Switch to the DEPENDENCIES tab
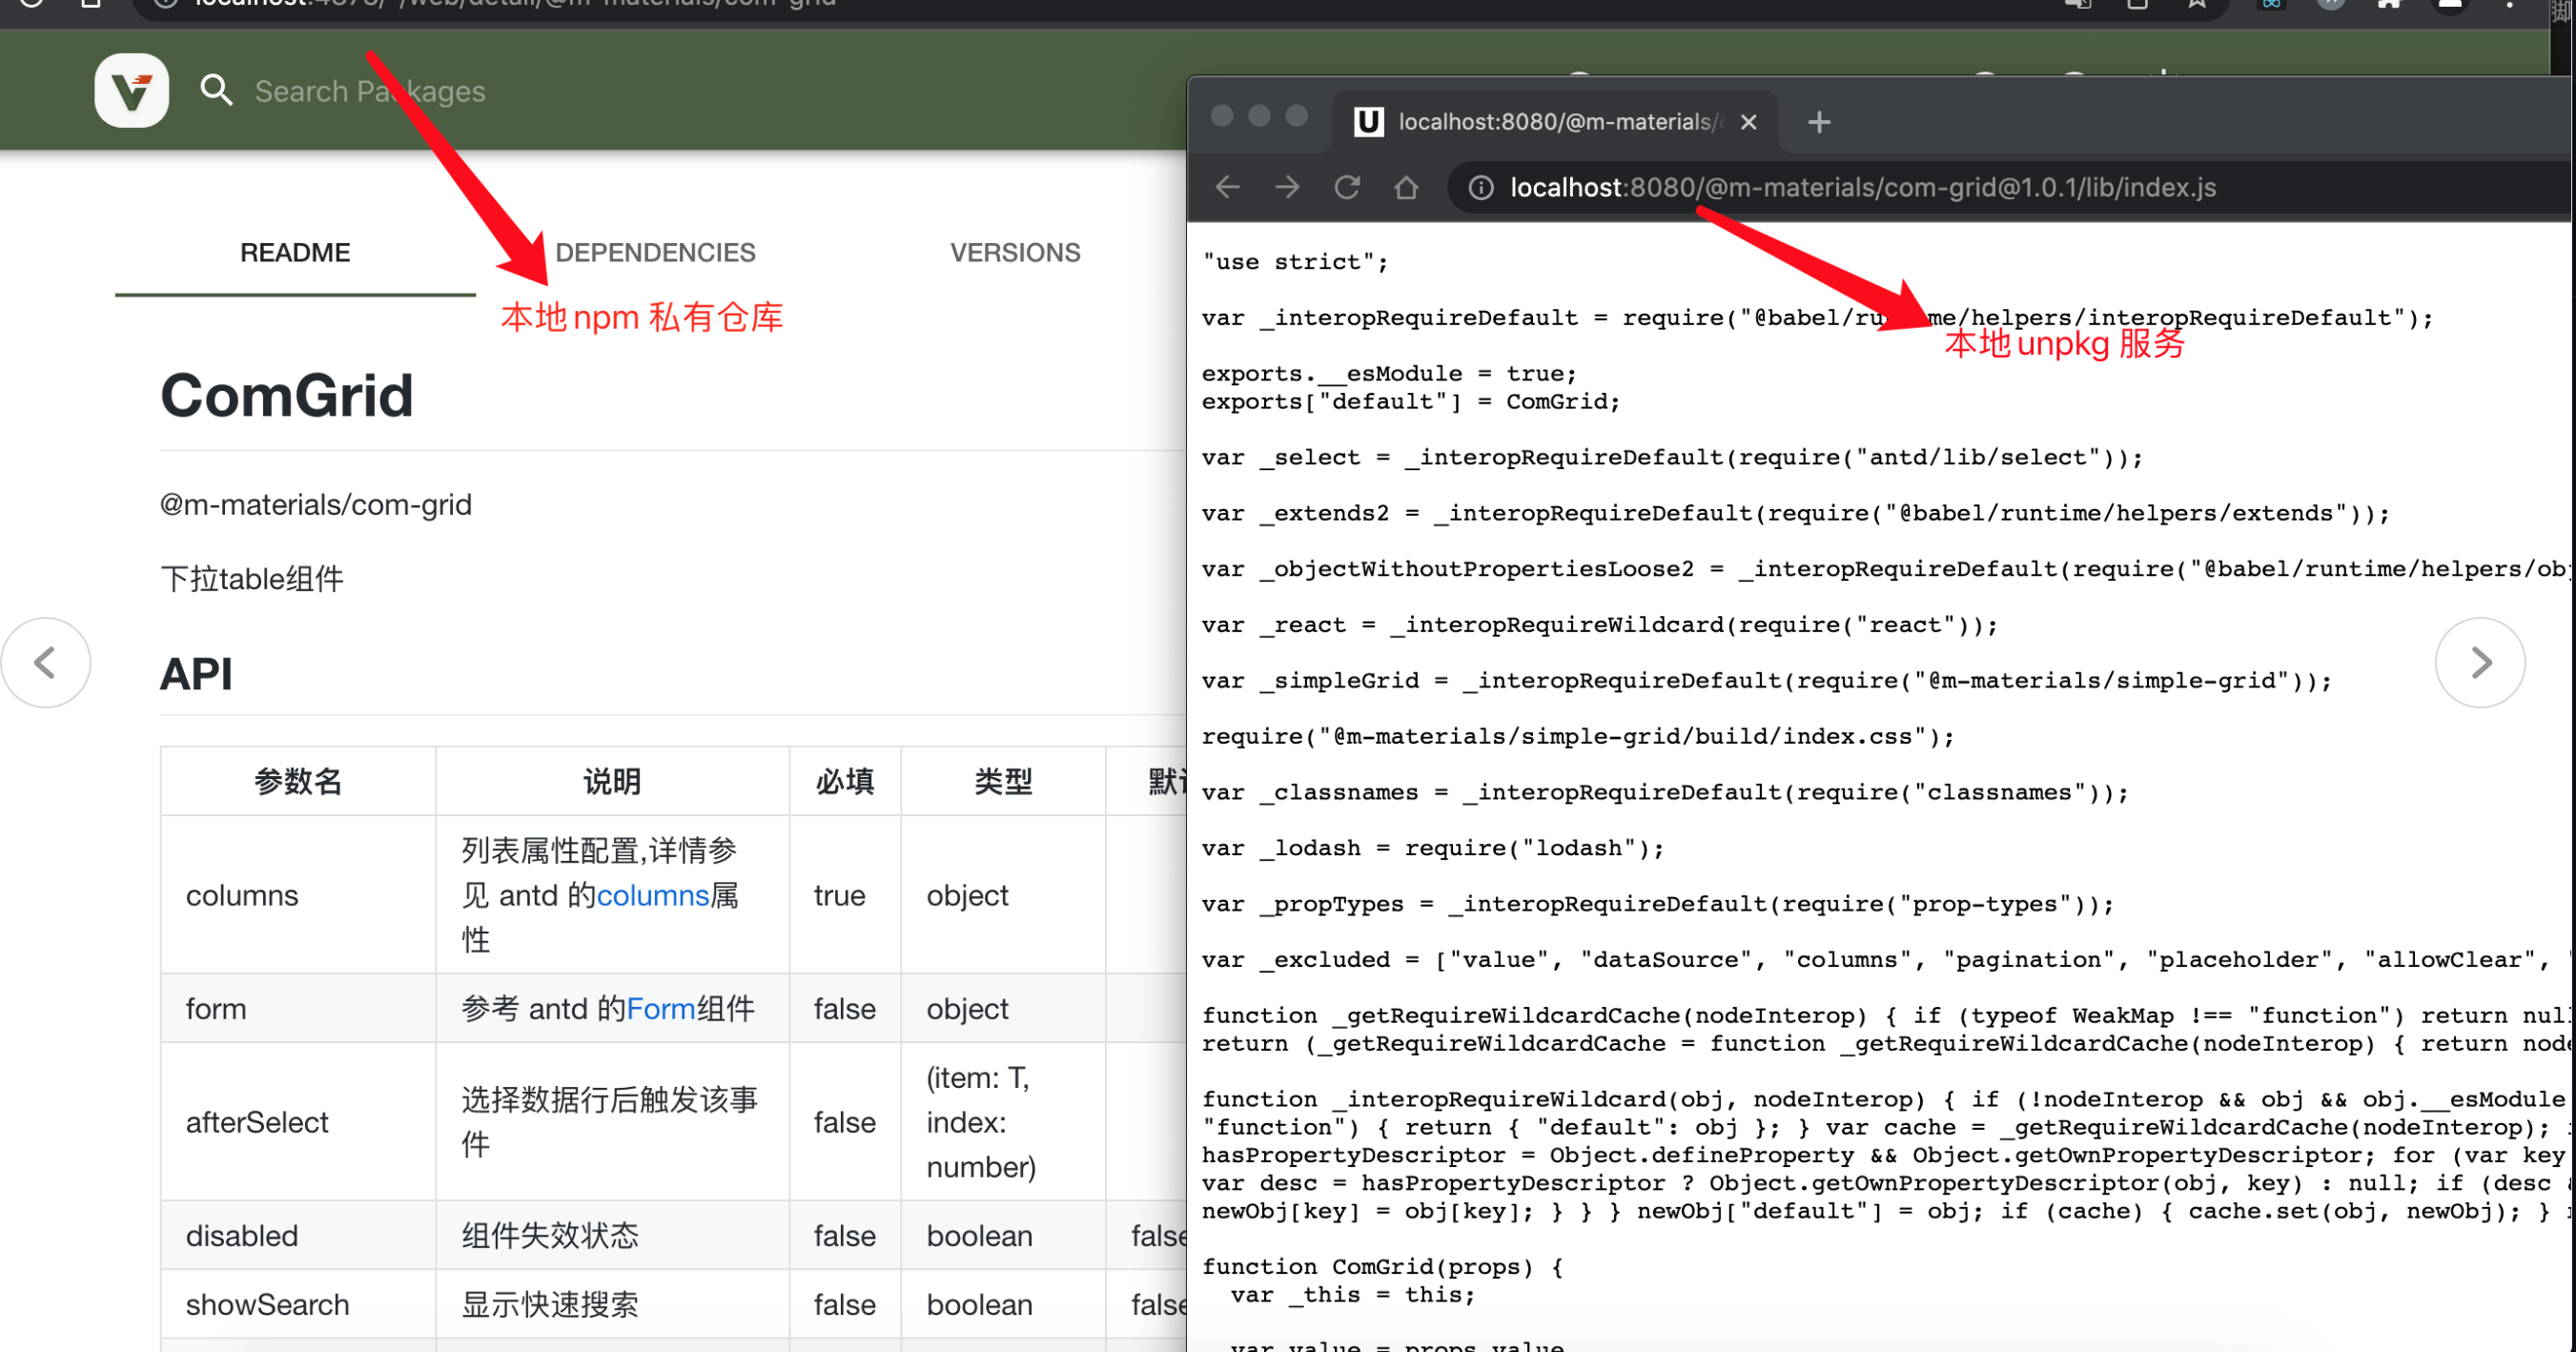This screenshot has width=2576, height=1352. [655, 253]
